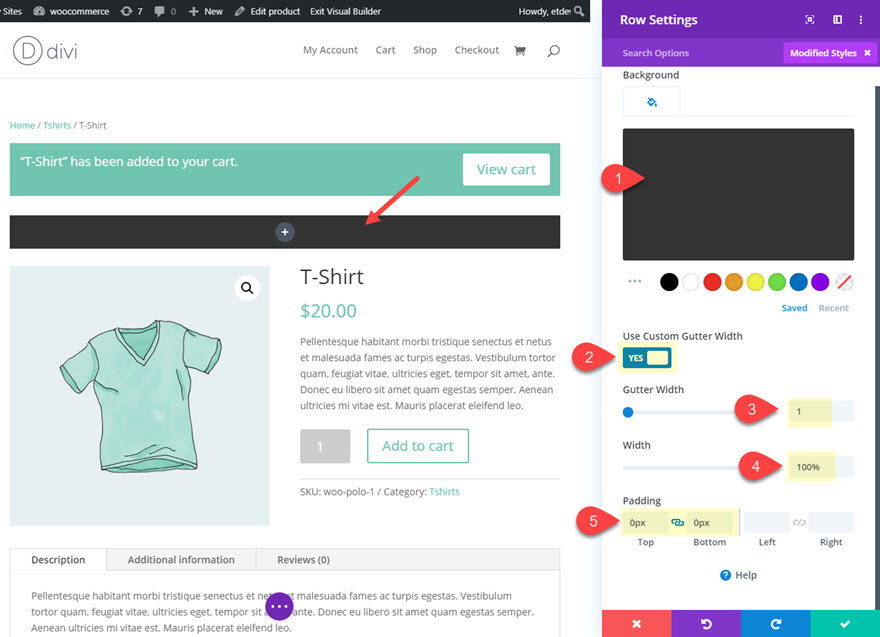The width and height of the screenshot is (880, 637).
Task: Open the purple builder options dots button
Action: tap(279, 606)
